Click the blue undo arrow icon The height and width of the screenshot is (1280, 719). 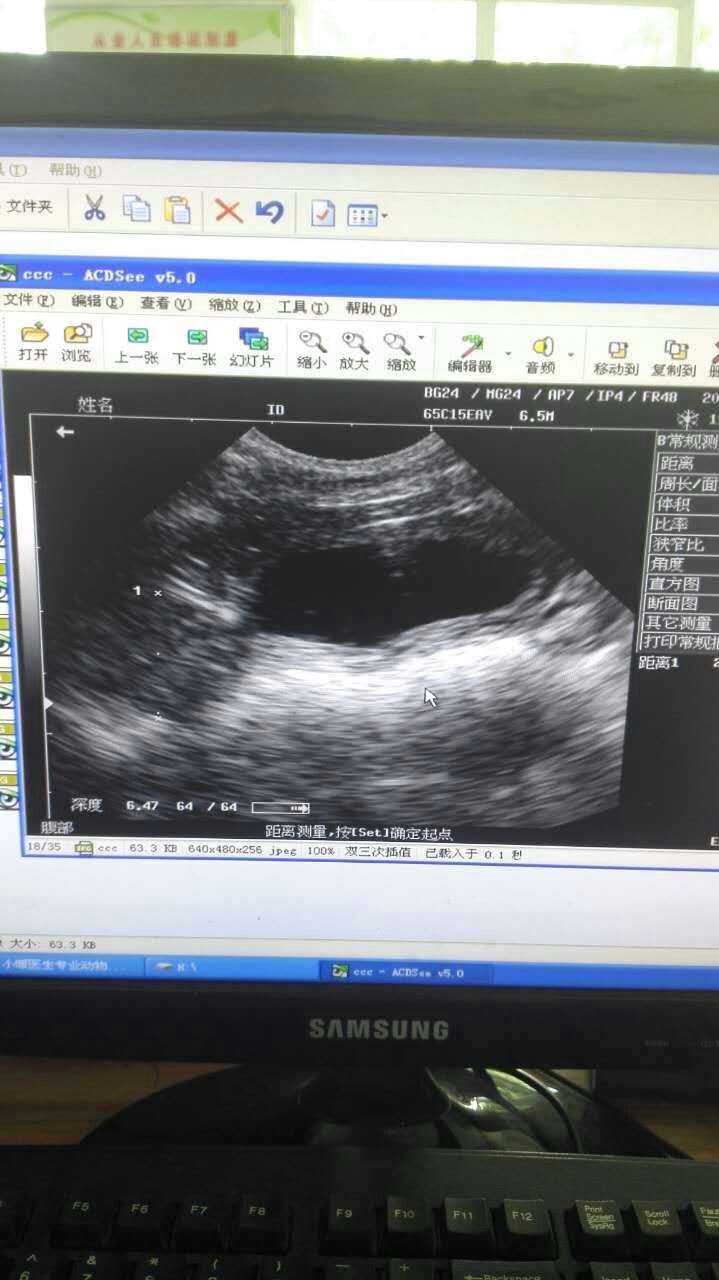tap(269, 211)
